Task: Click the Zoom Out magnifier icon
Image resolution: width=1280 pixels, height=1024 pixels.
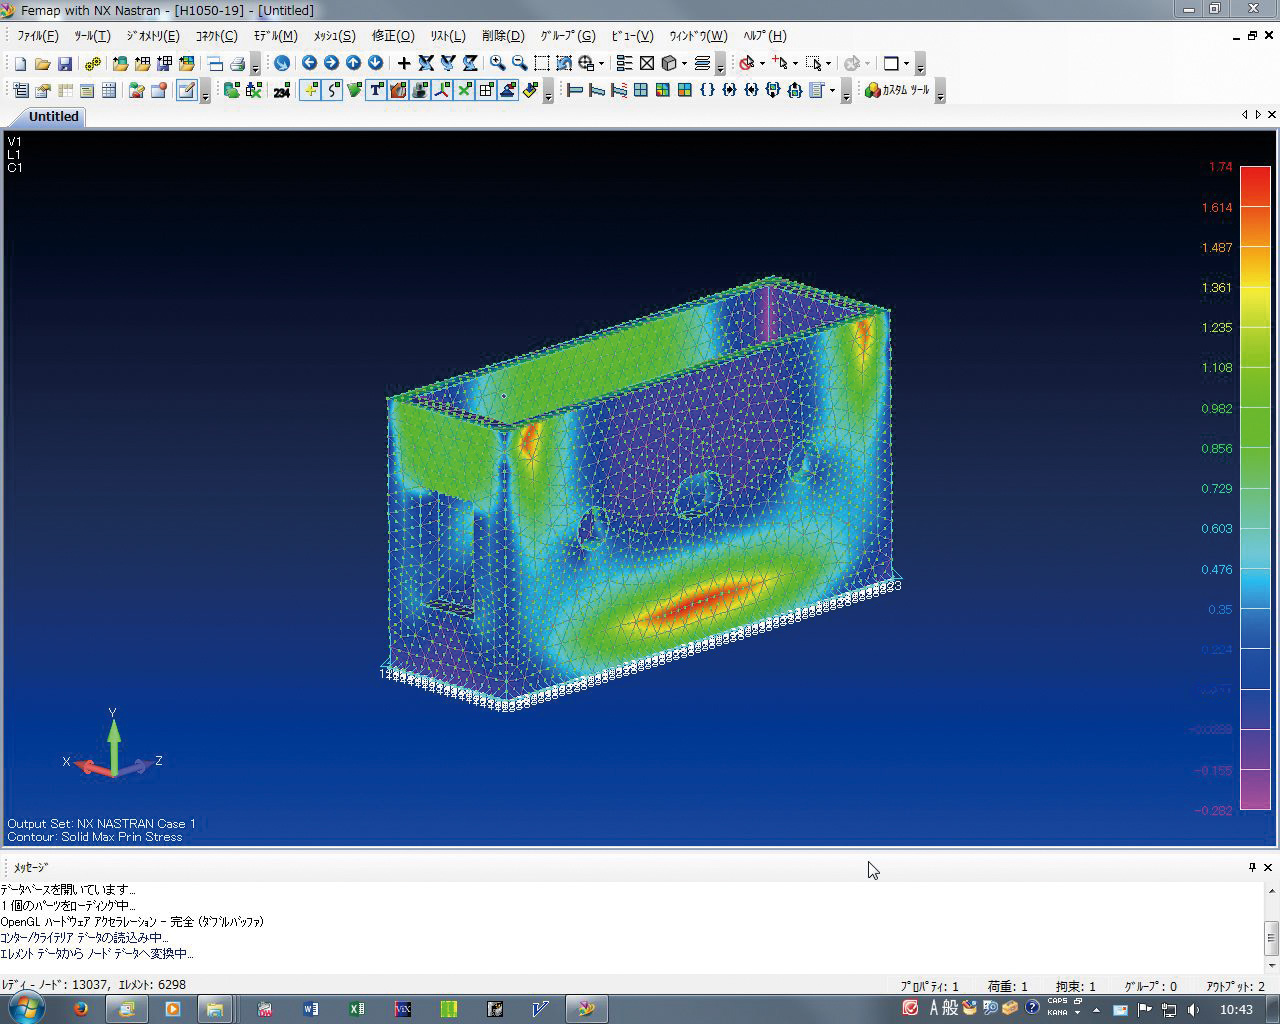Action: [519, 63]
